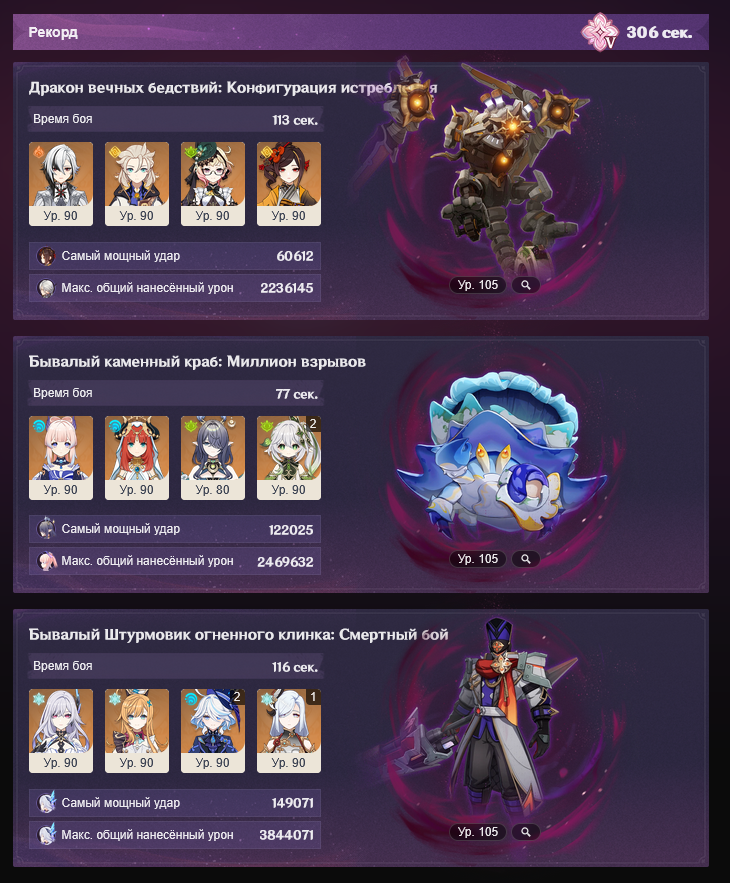Click the pink difficulty star badge near 306 сек.
The width and height of the screenshot is (730, 883).
tap(600, 32)
